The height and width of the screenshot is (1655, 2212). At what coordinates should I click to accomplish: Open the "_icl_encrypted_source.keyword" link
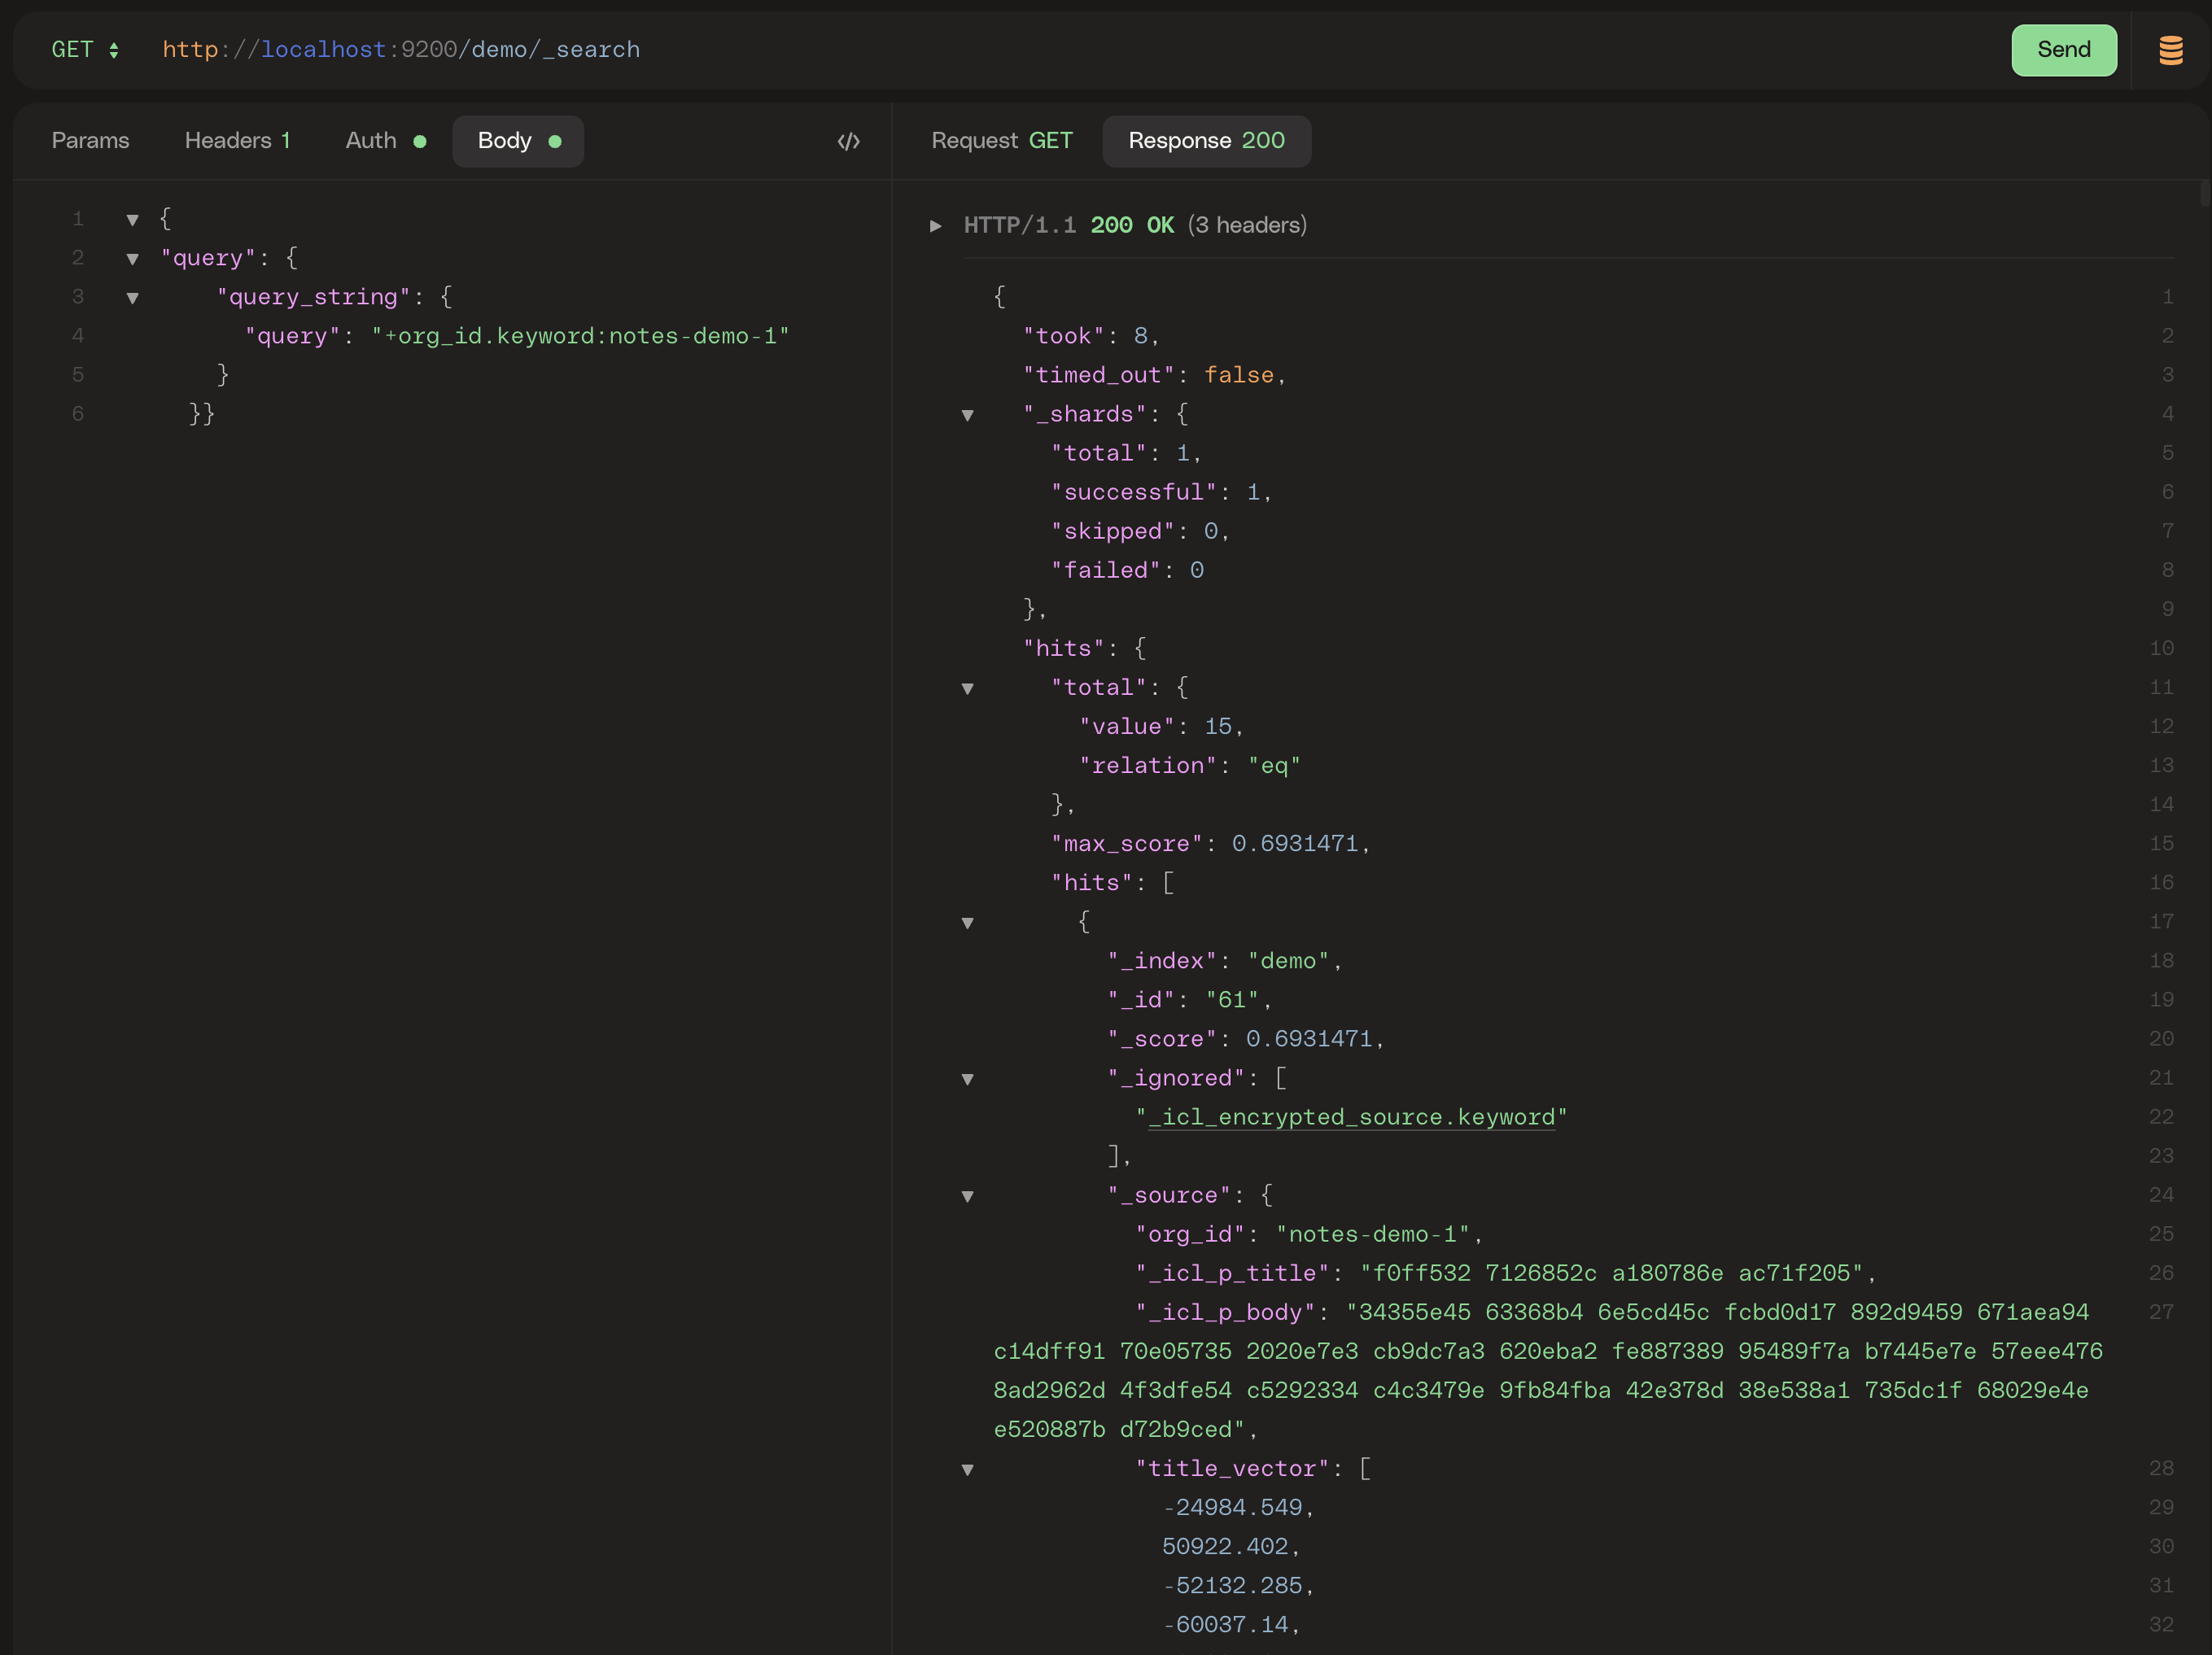point(1351,1117)
